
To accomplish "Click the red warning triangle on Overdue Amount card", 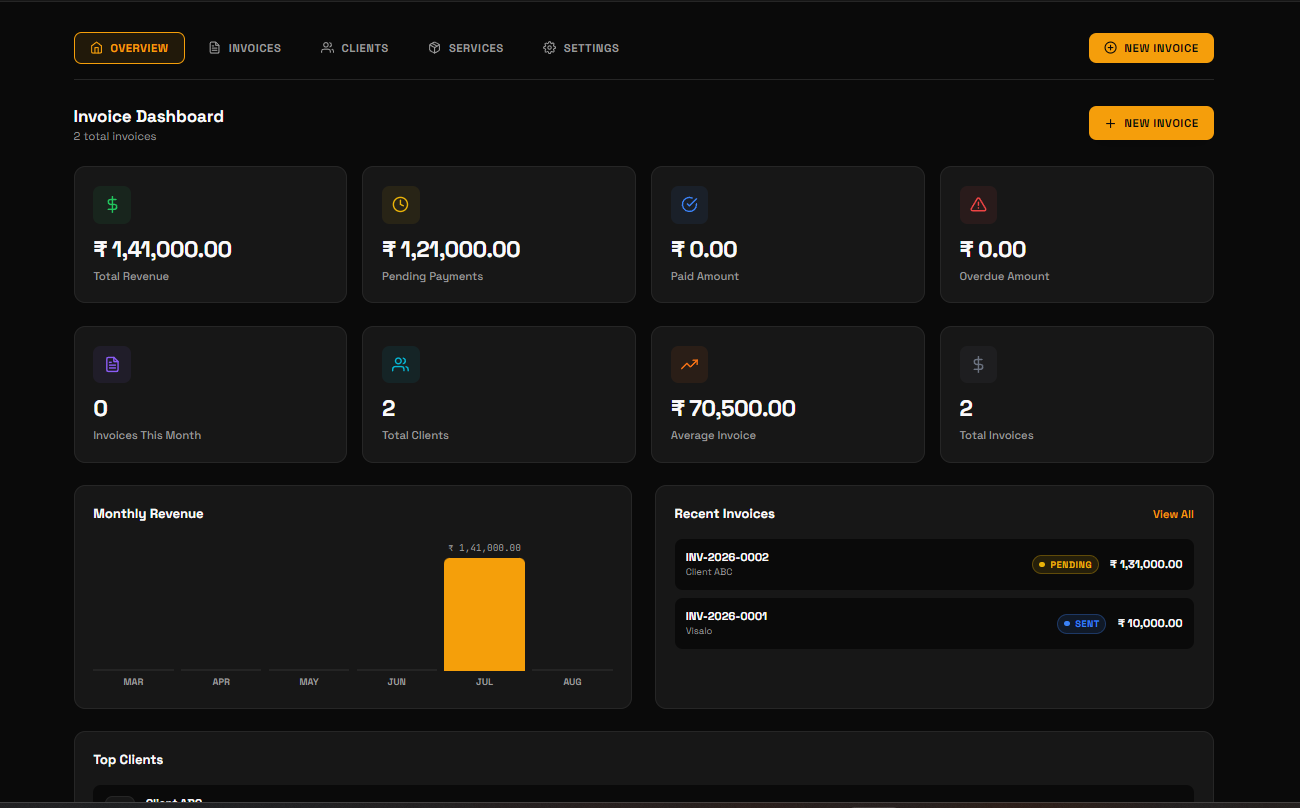I will pos(978,204).
